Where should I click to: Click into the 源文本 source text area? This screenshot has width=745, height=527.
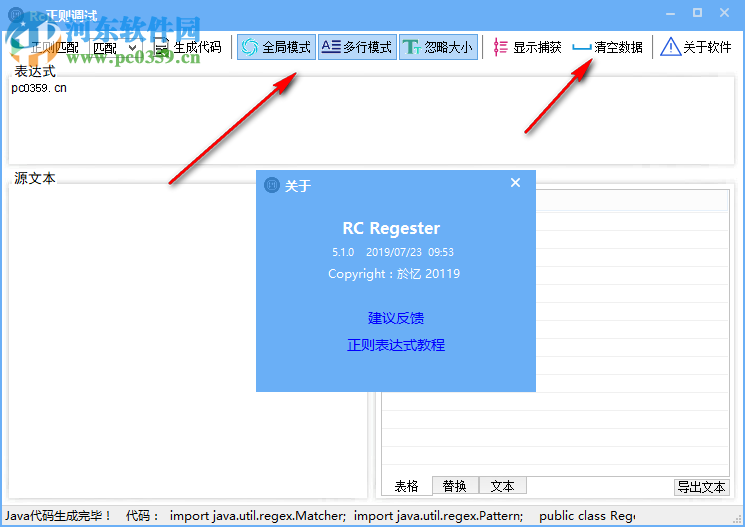[x=188, y=341]
